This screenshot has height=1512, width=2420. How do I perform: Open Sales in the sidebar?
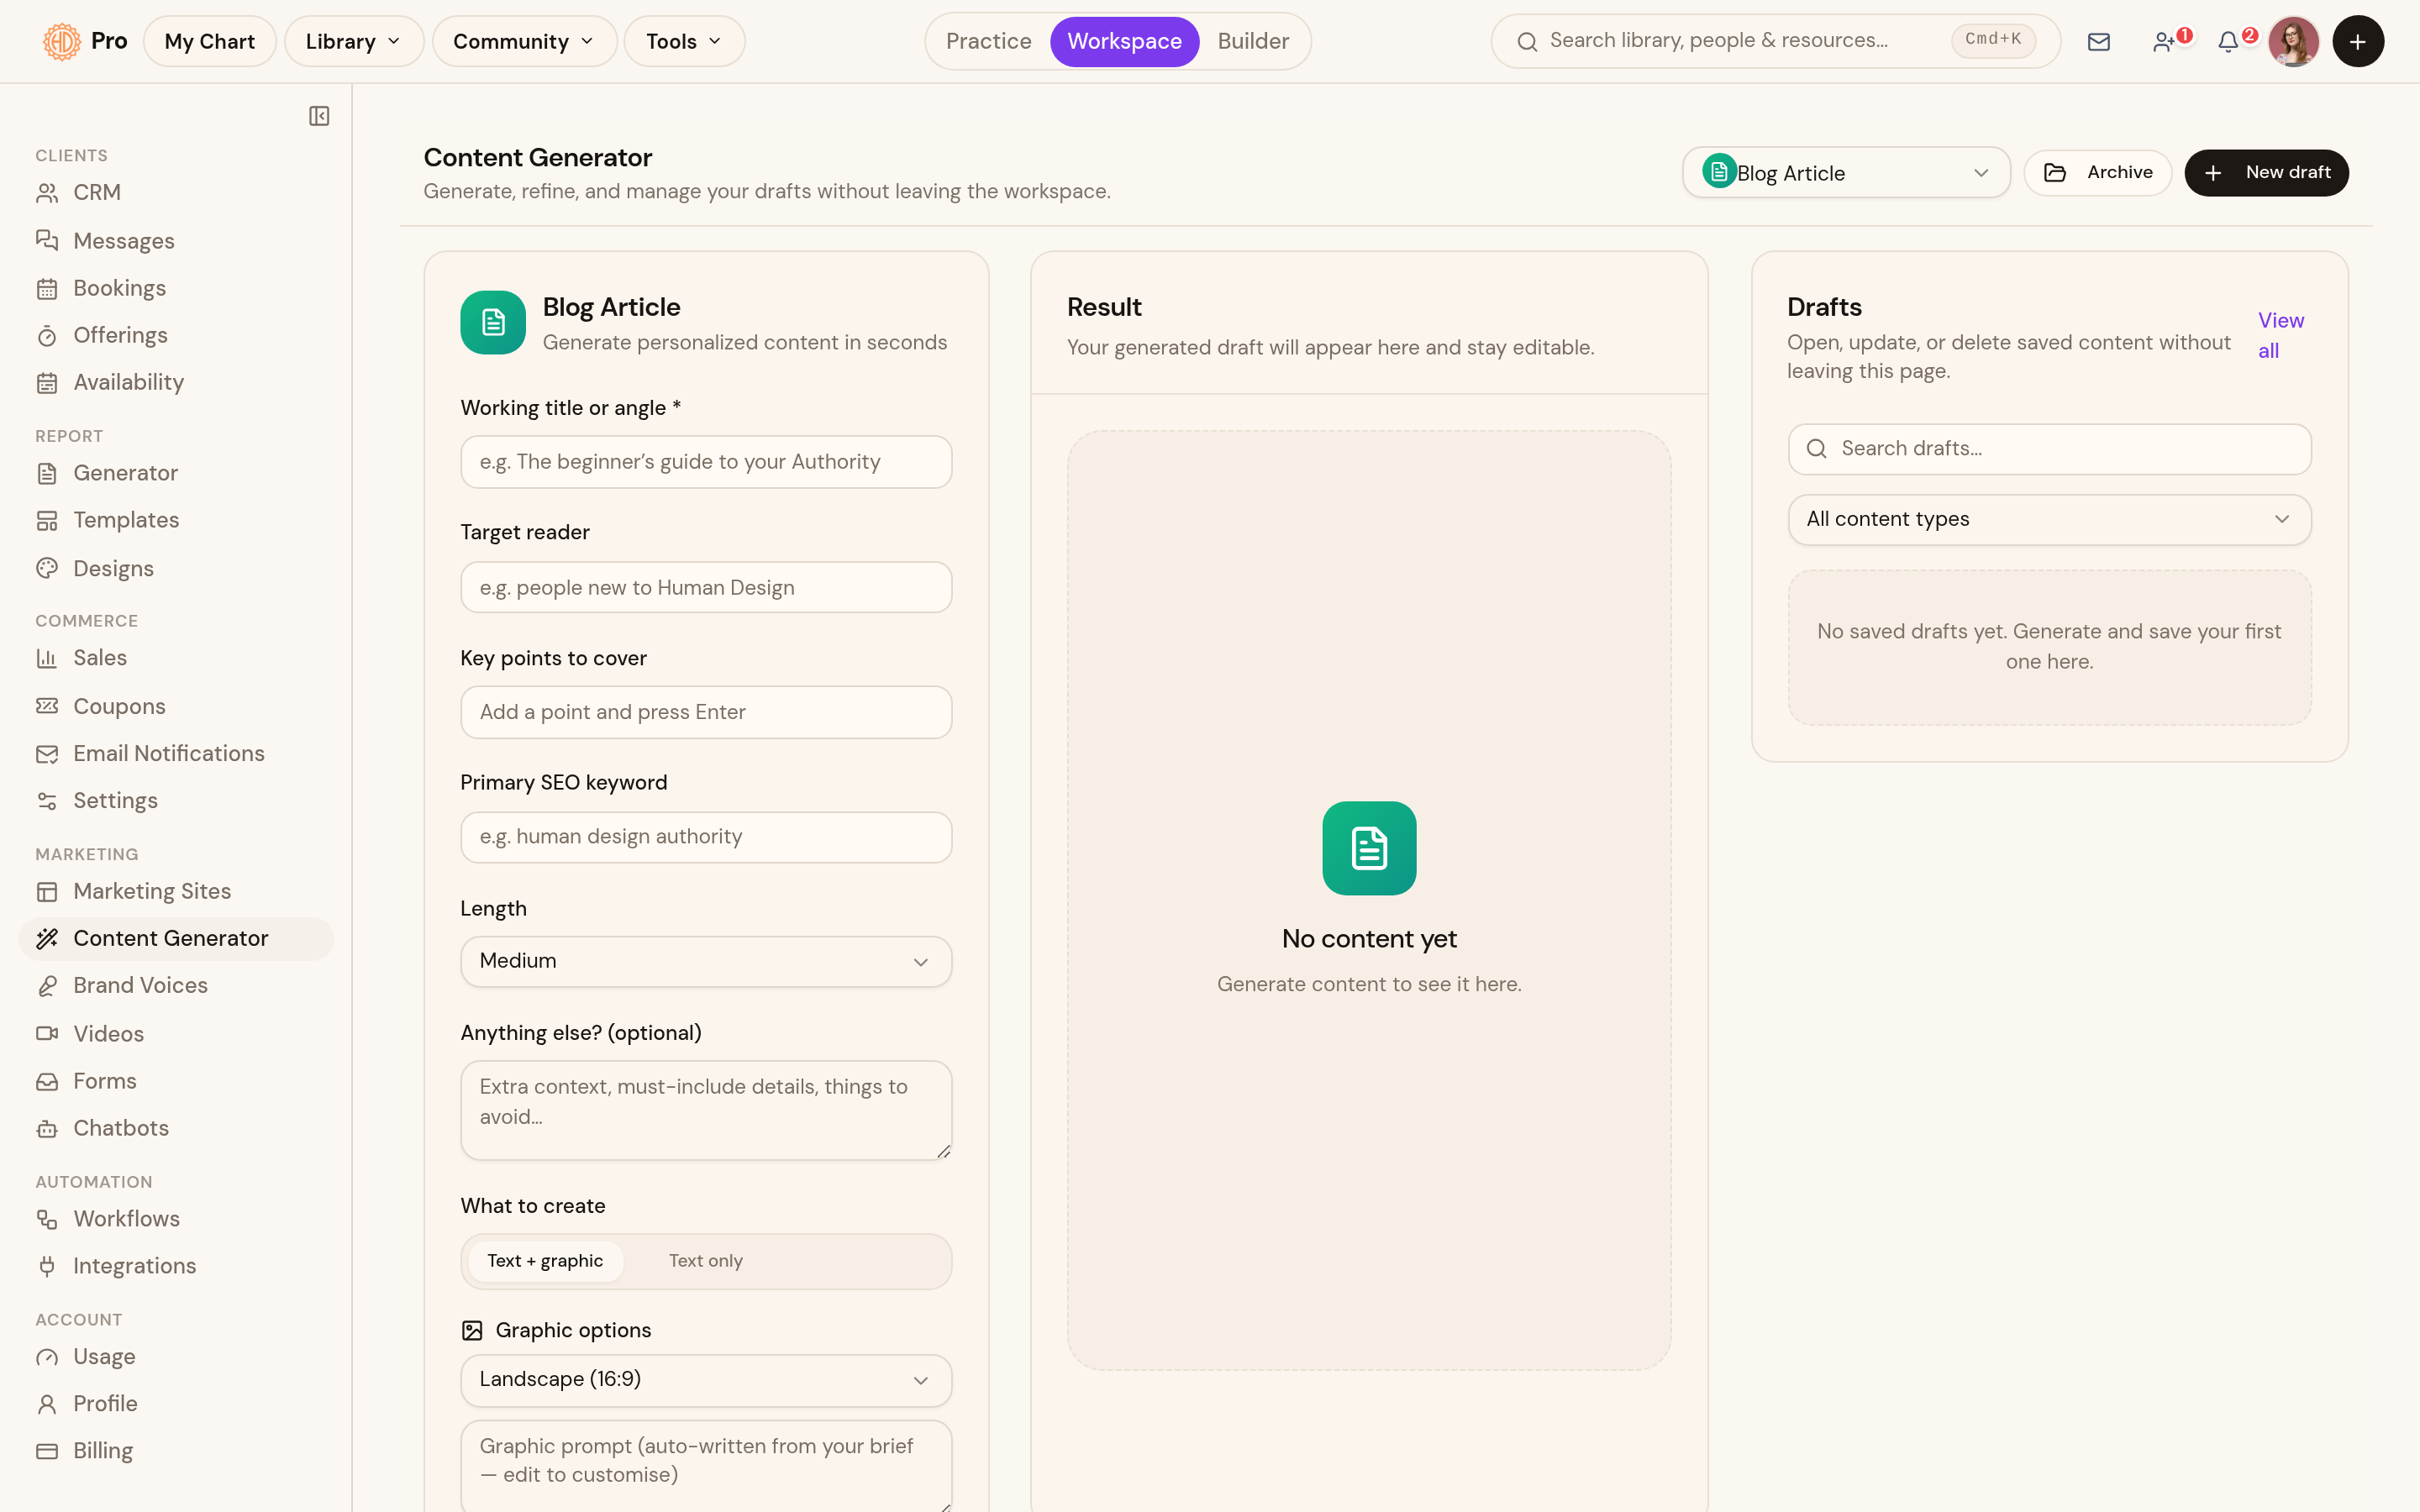[176, 658]
